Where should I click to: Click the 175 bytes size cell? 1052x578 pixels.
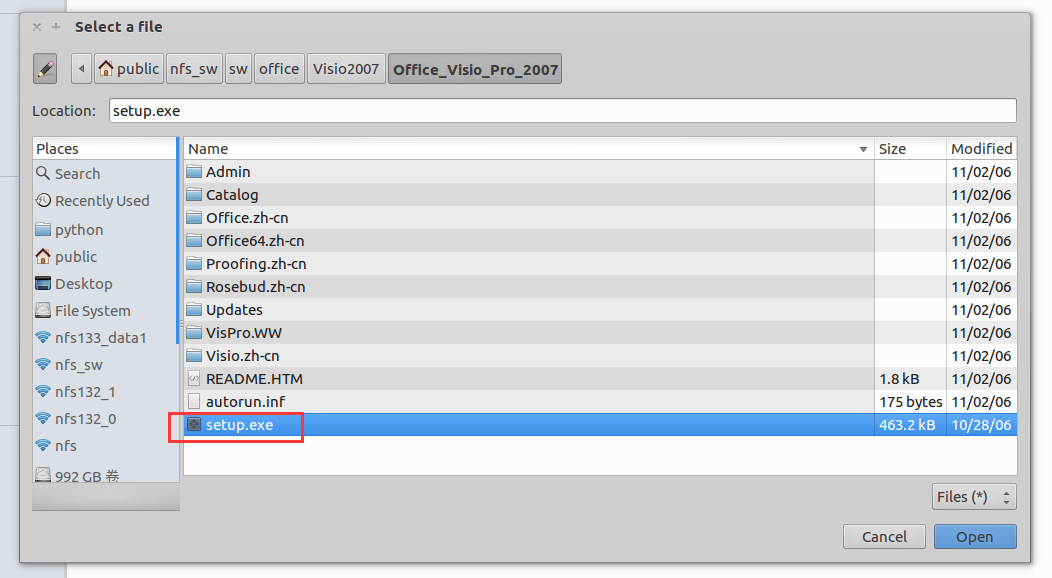910,402
